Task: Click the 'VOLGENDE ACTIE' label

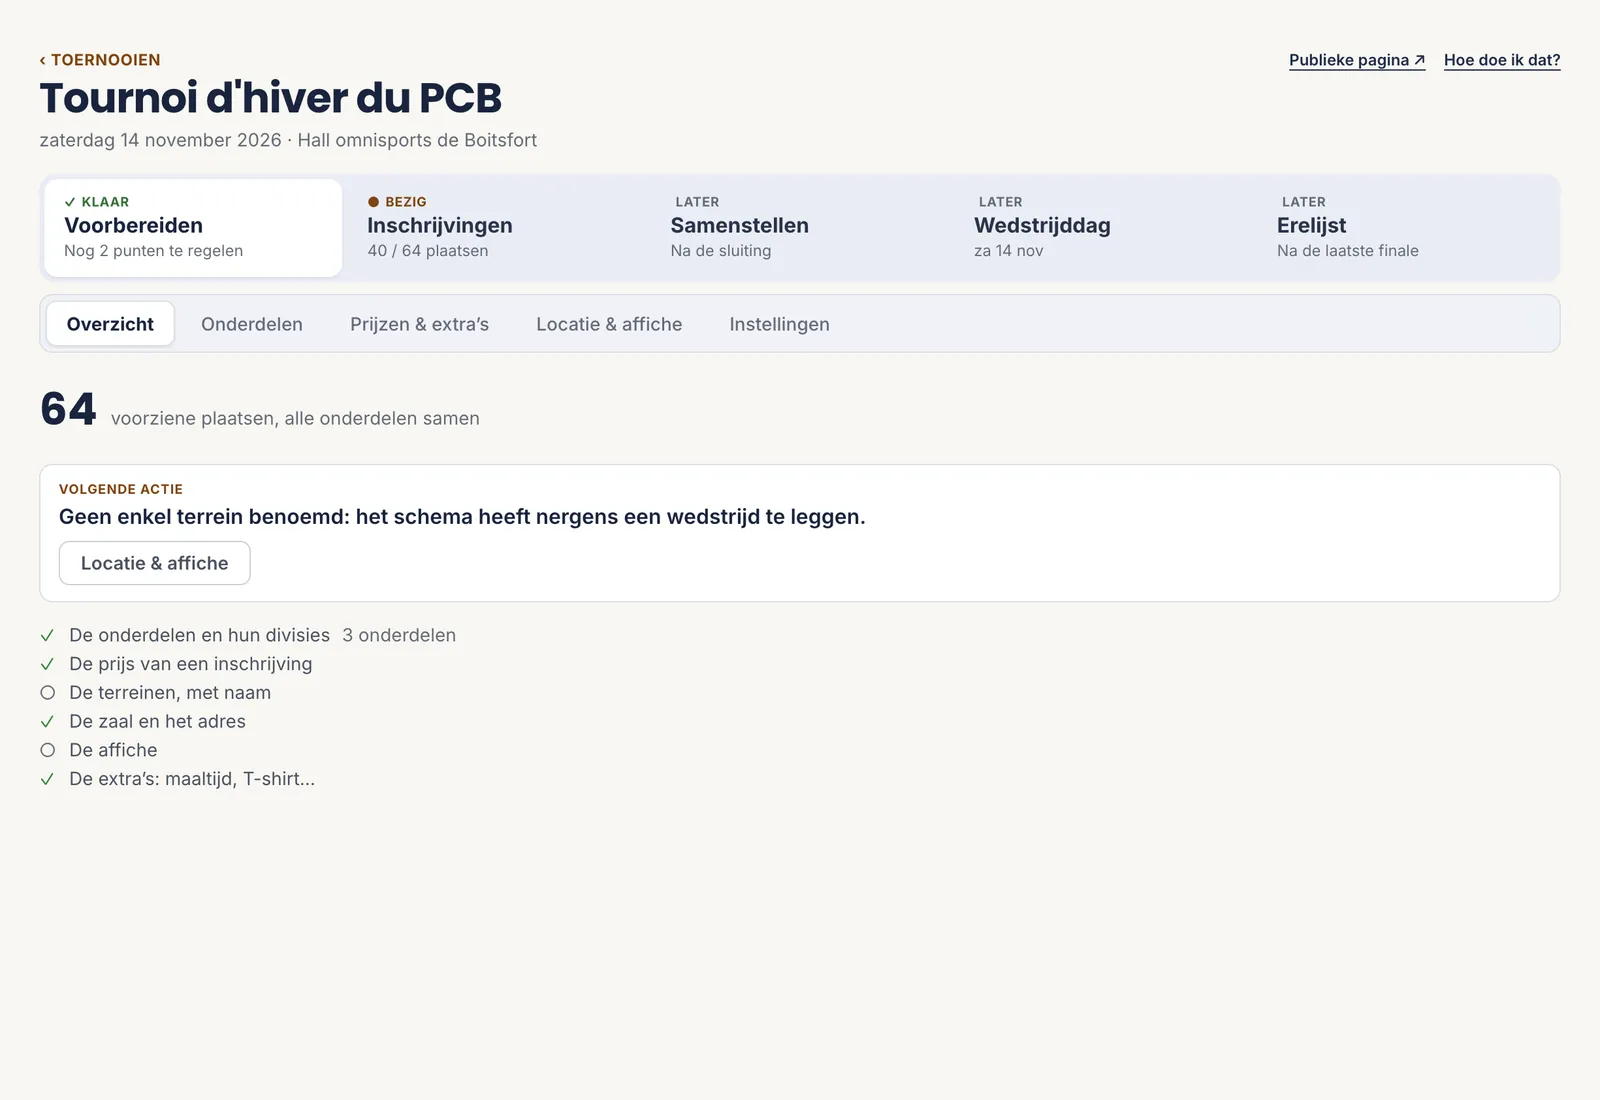Action: click(121, 489)
